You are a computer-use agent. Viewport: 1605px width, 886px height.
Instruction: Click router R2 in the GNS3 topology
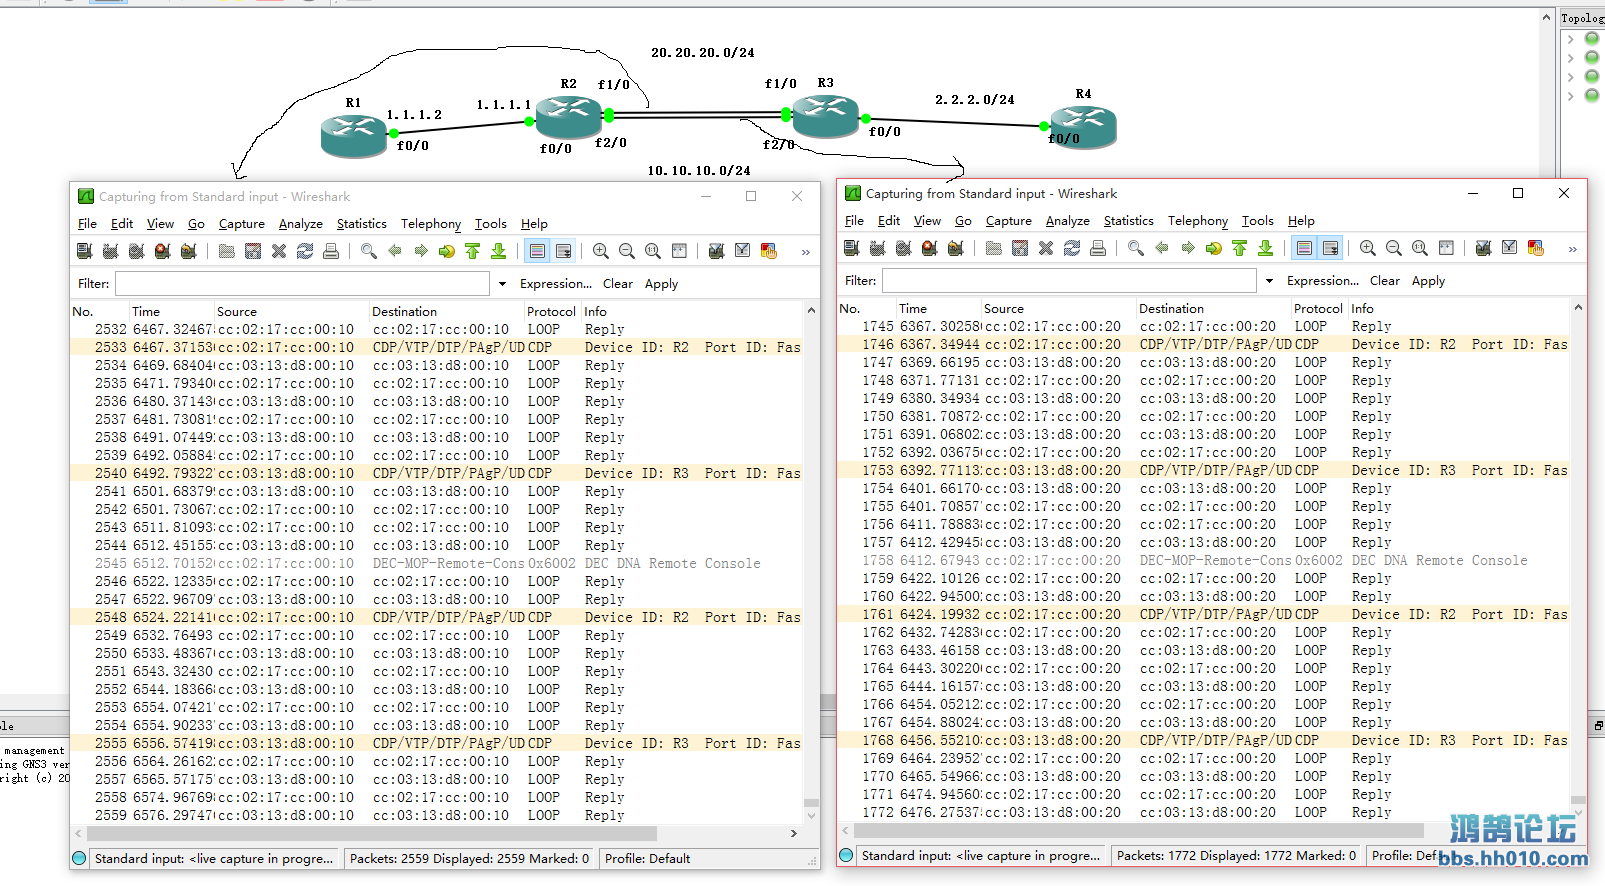coord(568,117)
